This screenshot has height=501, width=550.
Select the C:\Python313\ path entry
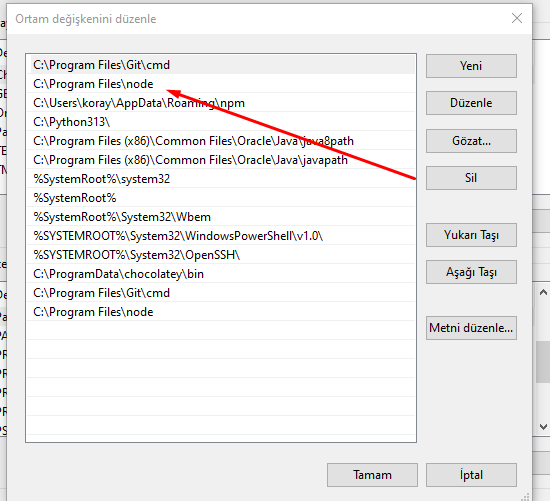pos(221,122)
